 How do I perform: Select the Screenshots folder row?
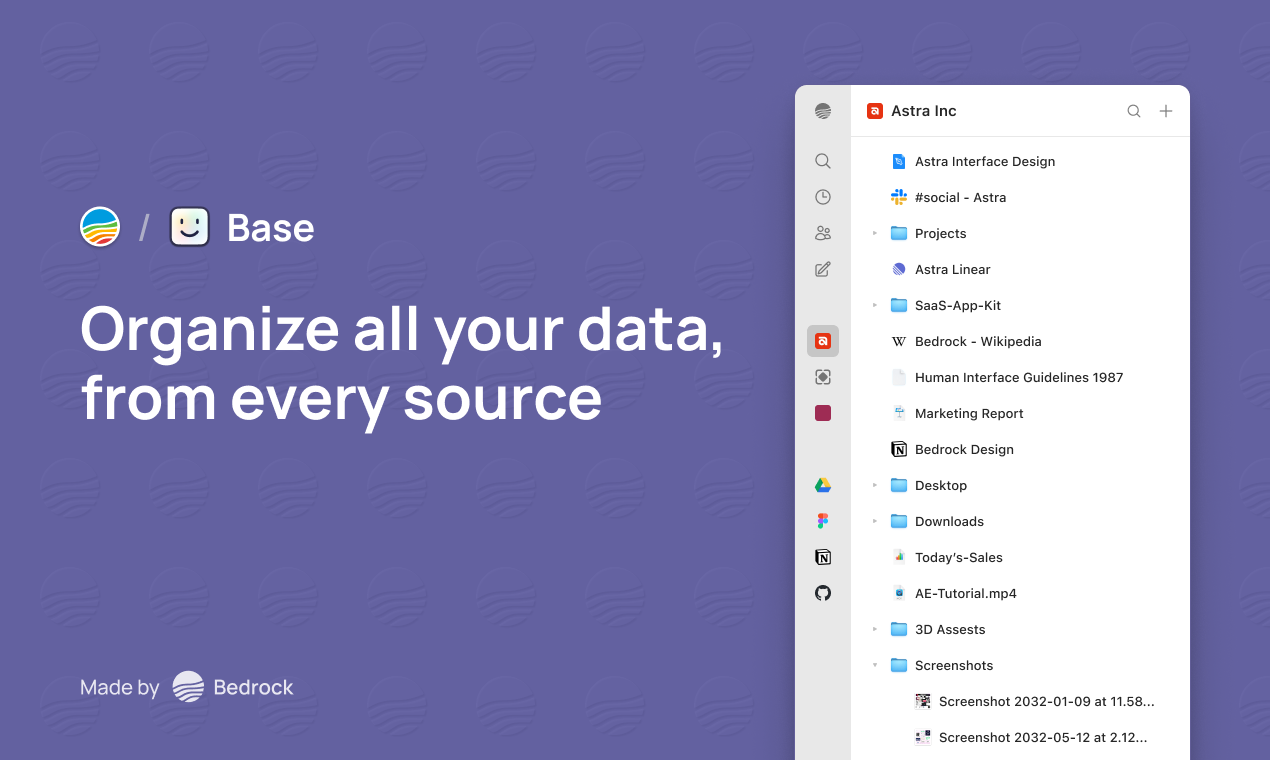tap(1020, 665)
